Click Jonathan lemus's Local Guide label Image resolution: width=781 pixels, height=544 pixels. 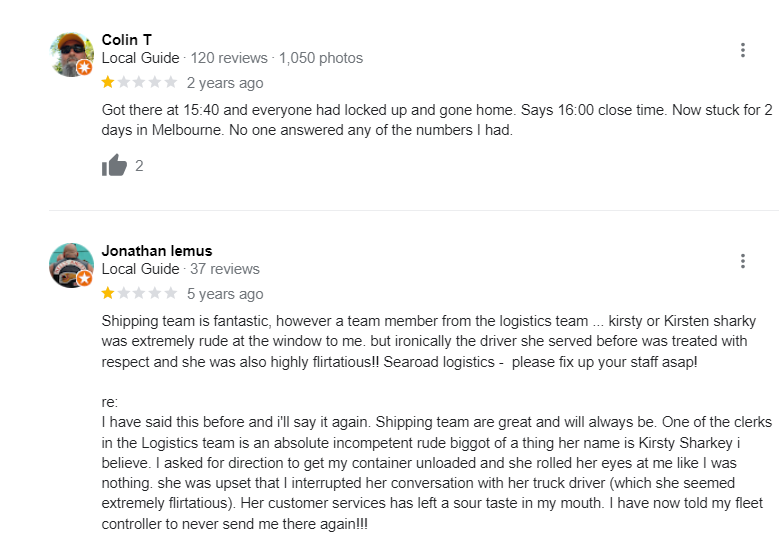140,269
